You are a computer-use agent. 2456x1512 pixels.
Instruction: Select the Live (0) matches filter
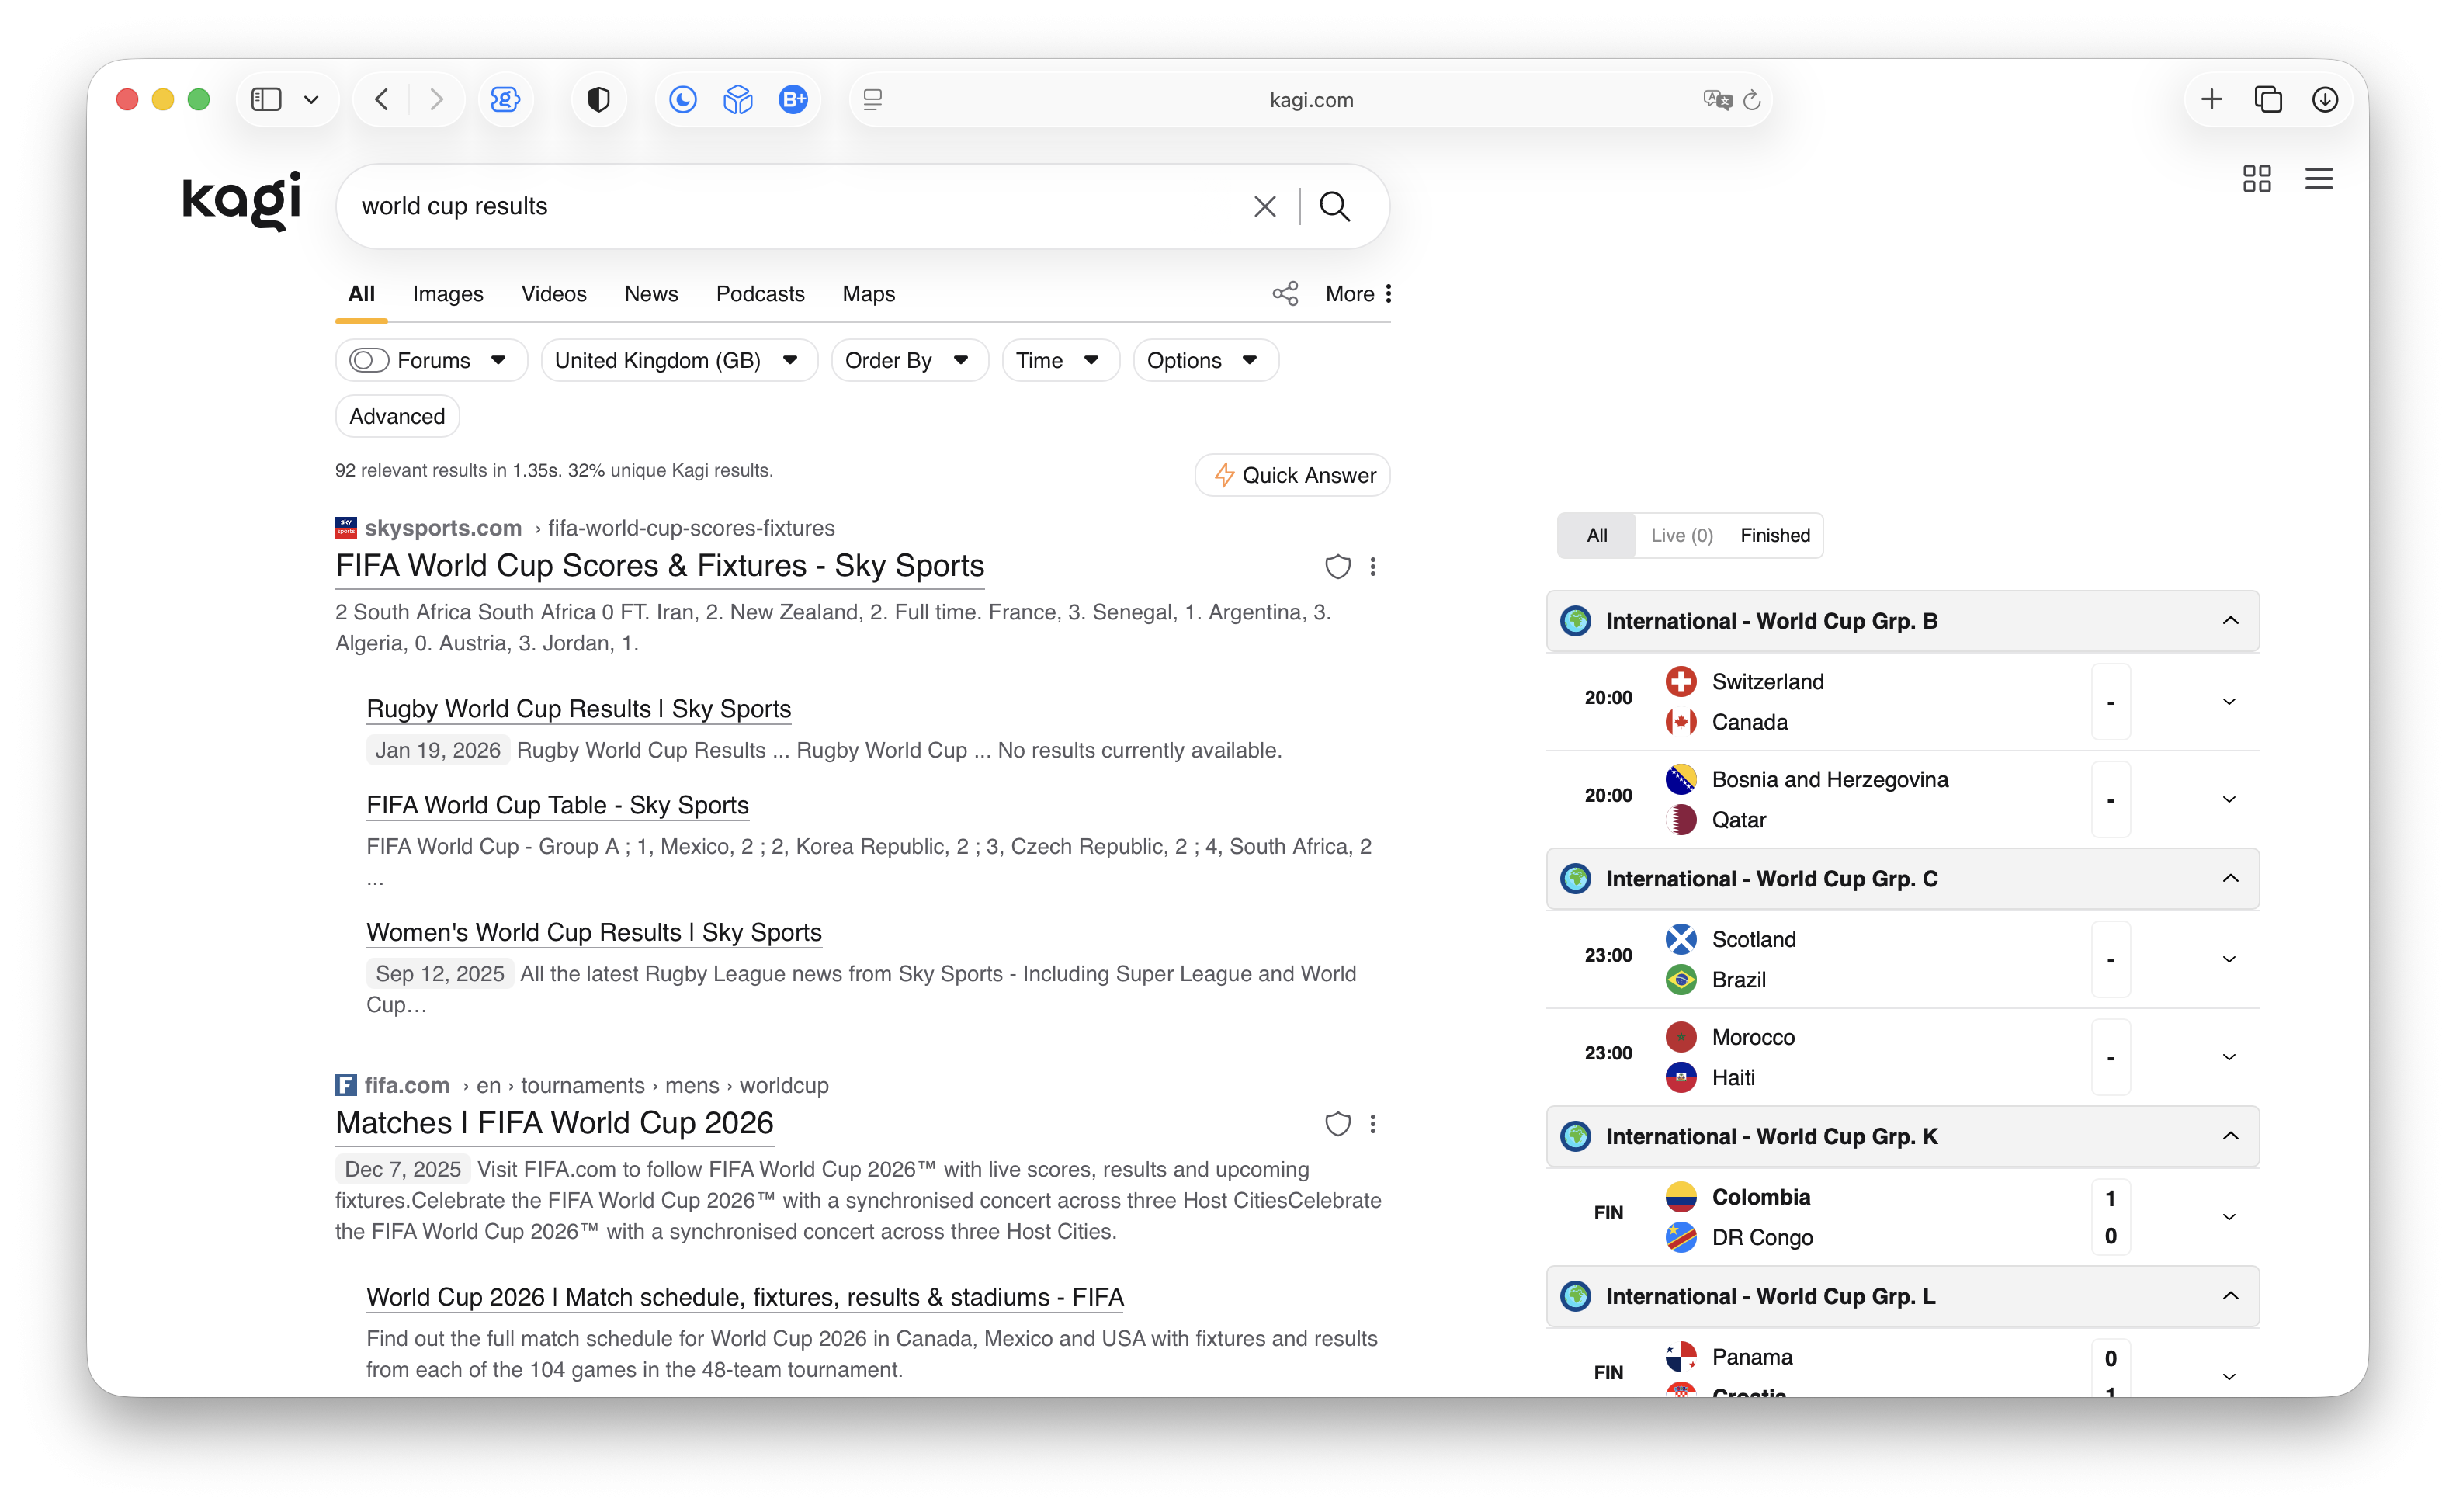click(x=1681, y=535)
